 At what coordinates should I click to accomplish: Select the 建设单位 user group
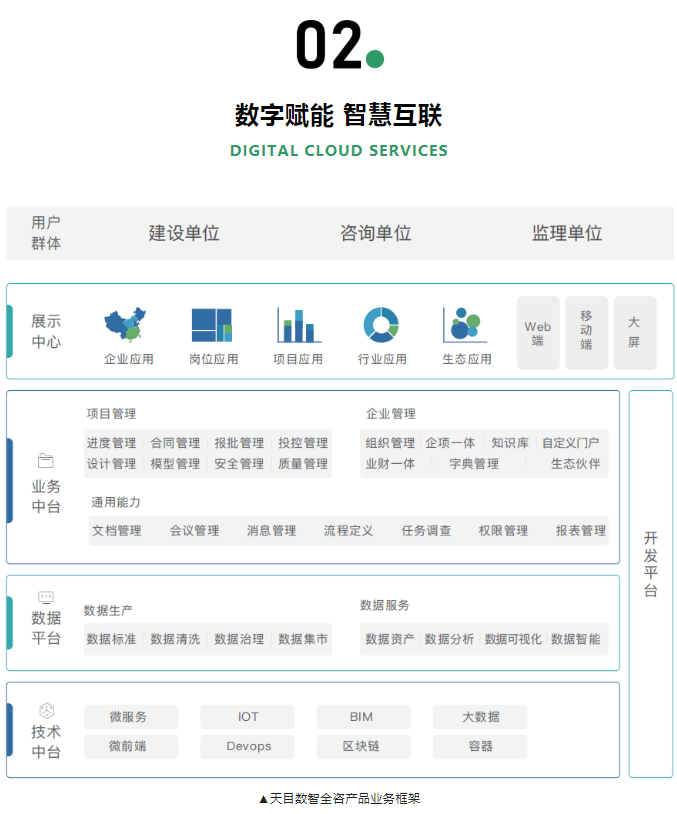(x=184, y=233)
